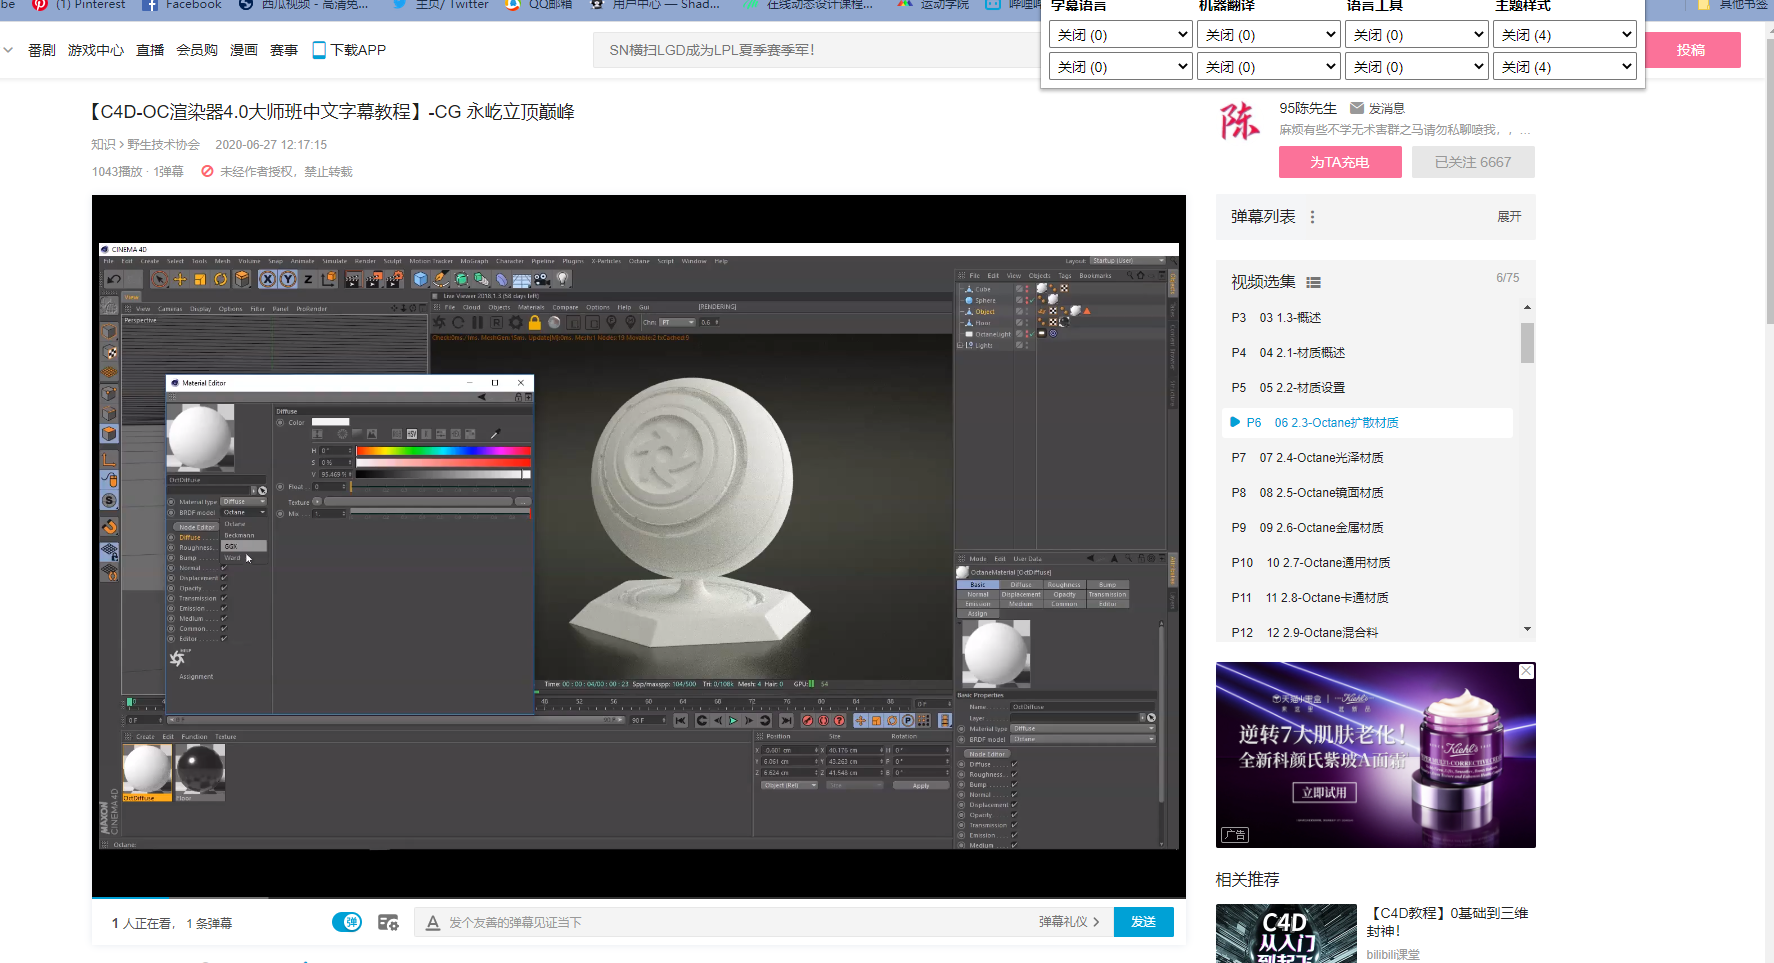Open the lower 主题样式 关闭 (4) dropdown
The height and width of the screenshot is (963, 1774).
coord(1564,67)
